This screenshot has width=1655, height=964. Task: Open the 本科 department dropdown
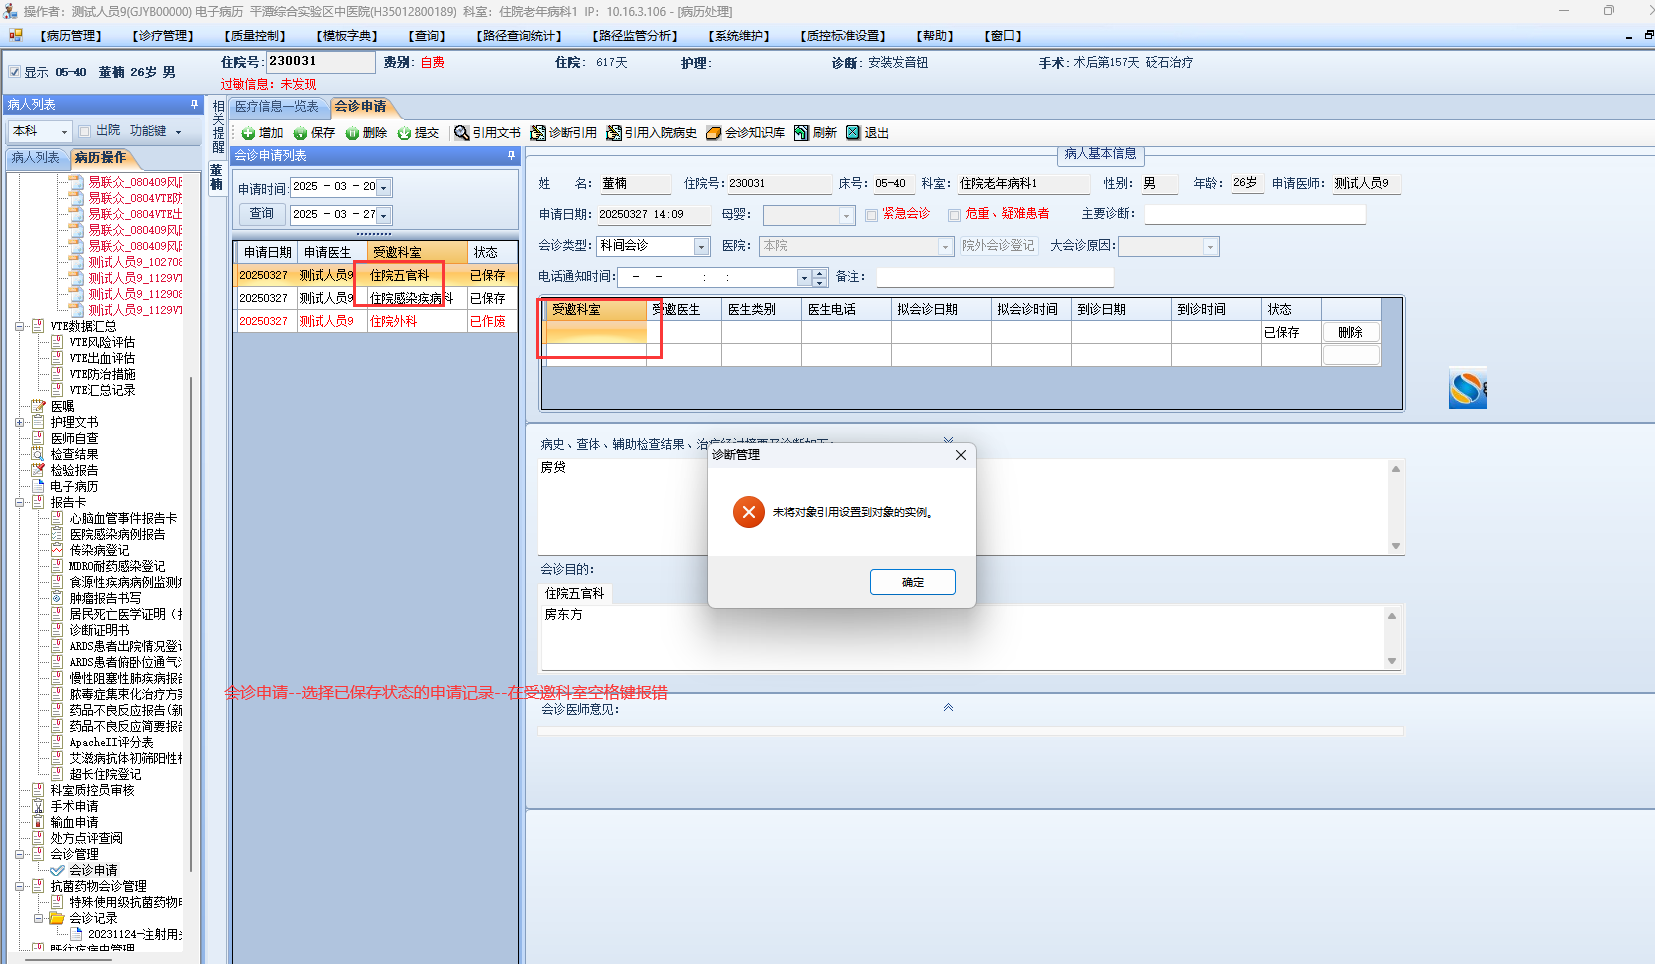[64, 131]
